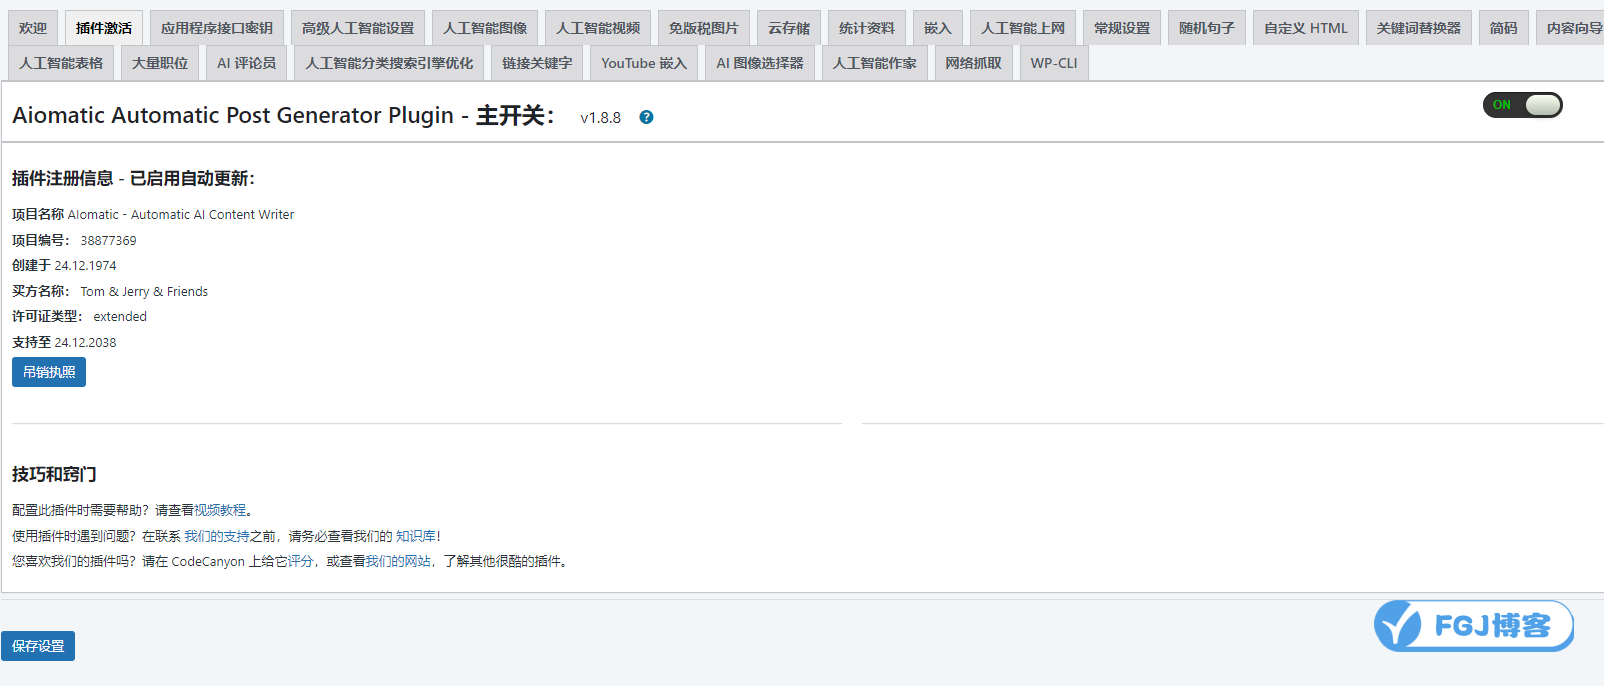Screen dimensions: 1604x686
Task: Click the project number 38877369
Action: point(108,241)
